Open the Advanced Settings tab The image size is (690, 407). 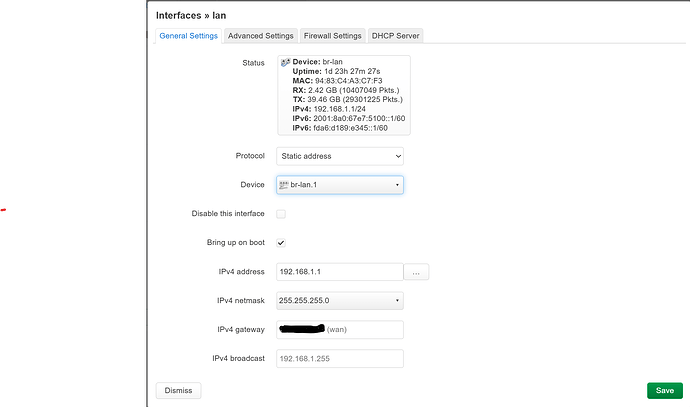click(x=260, y=36)
